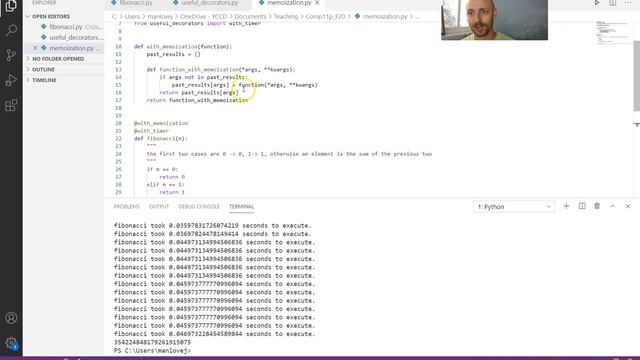Click the editor vertical scrollbar
The image size is (640, 360).
pyautogui.click(x=636, y=76)
